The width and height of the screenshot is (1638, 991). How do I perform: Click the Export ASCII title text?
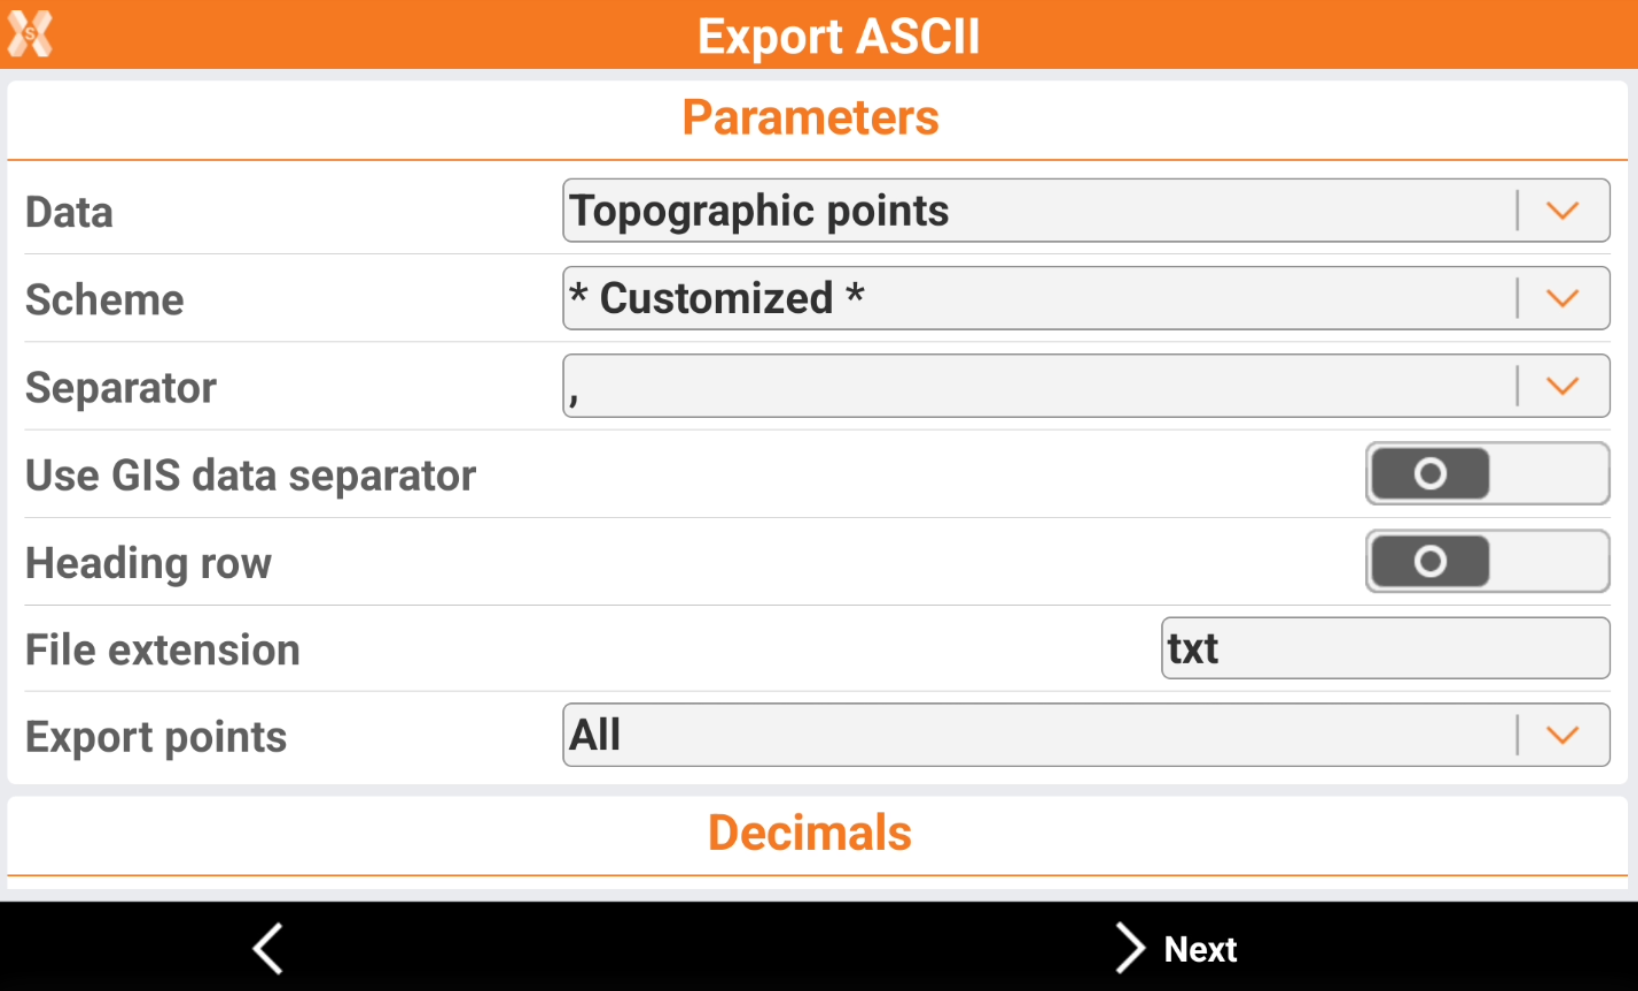pos(838,36)
